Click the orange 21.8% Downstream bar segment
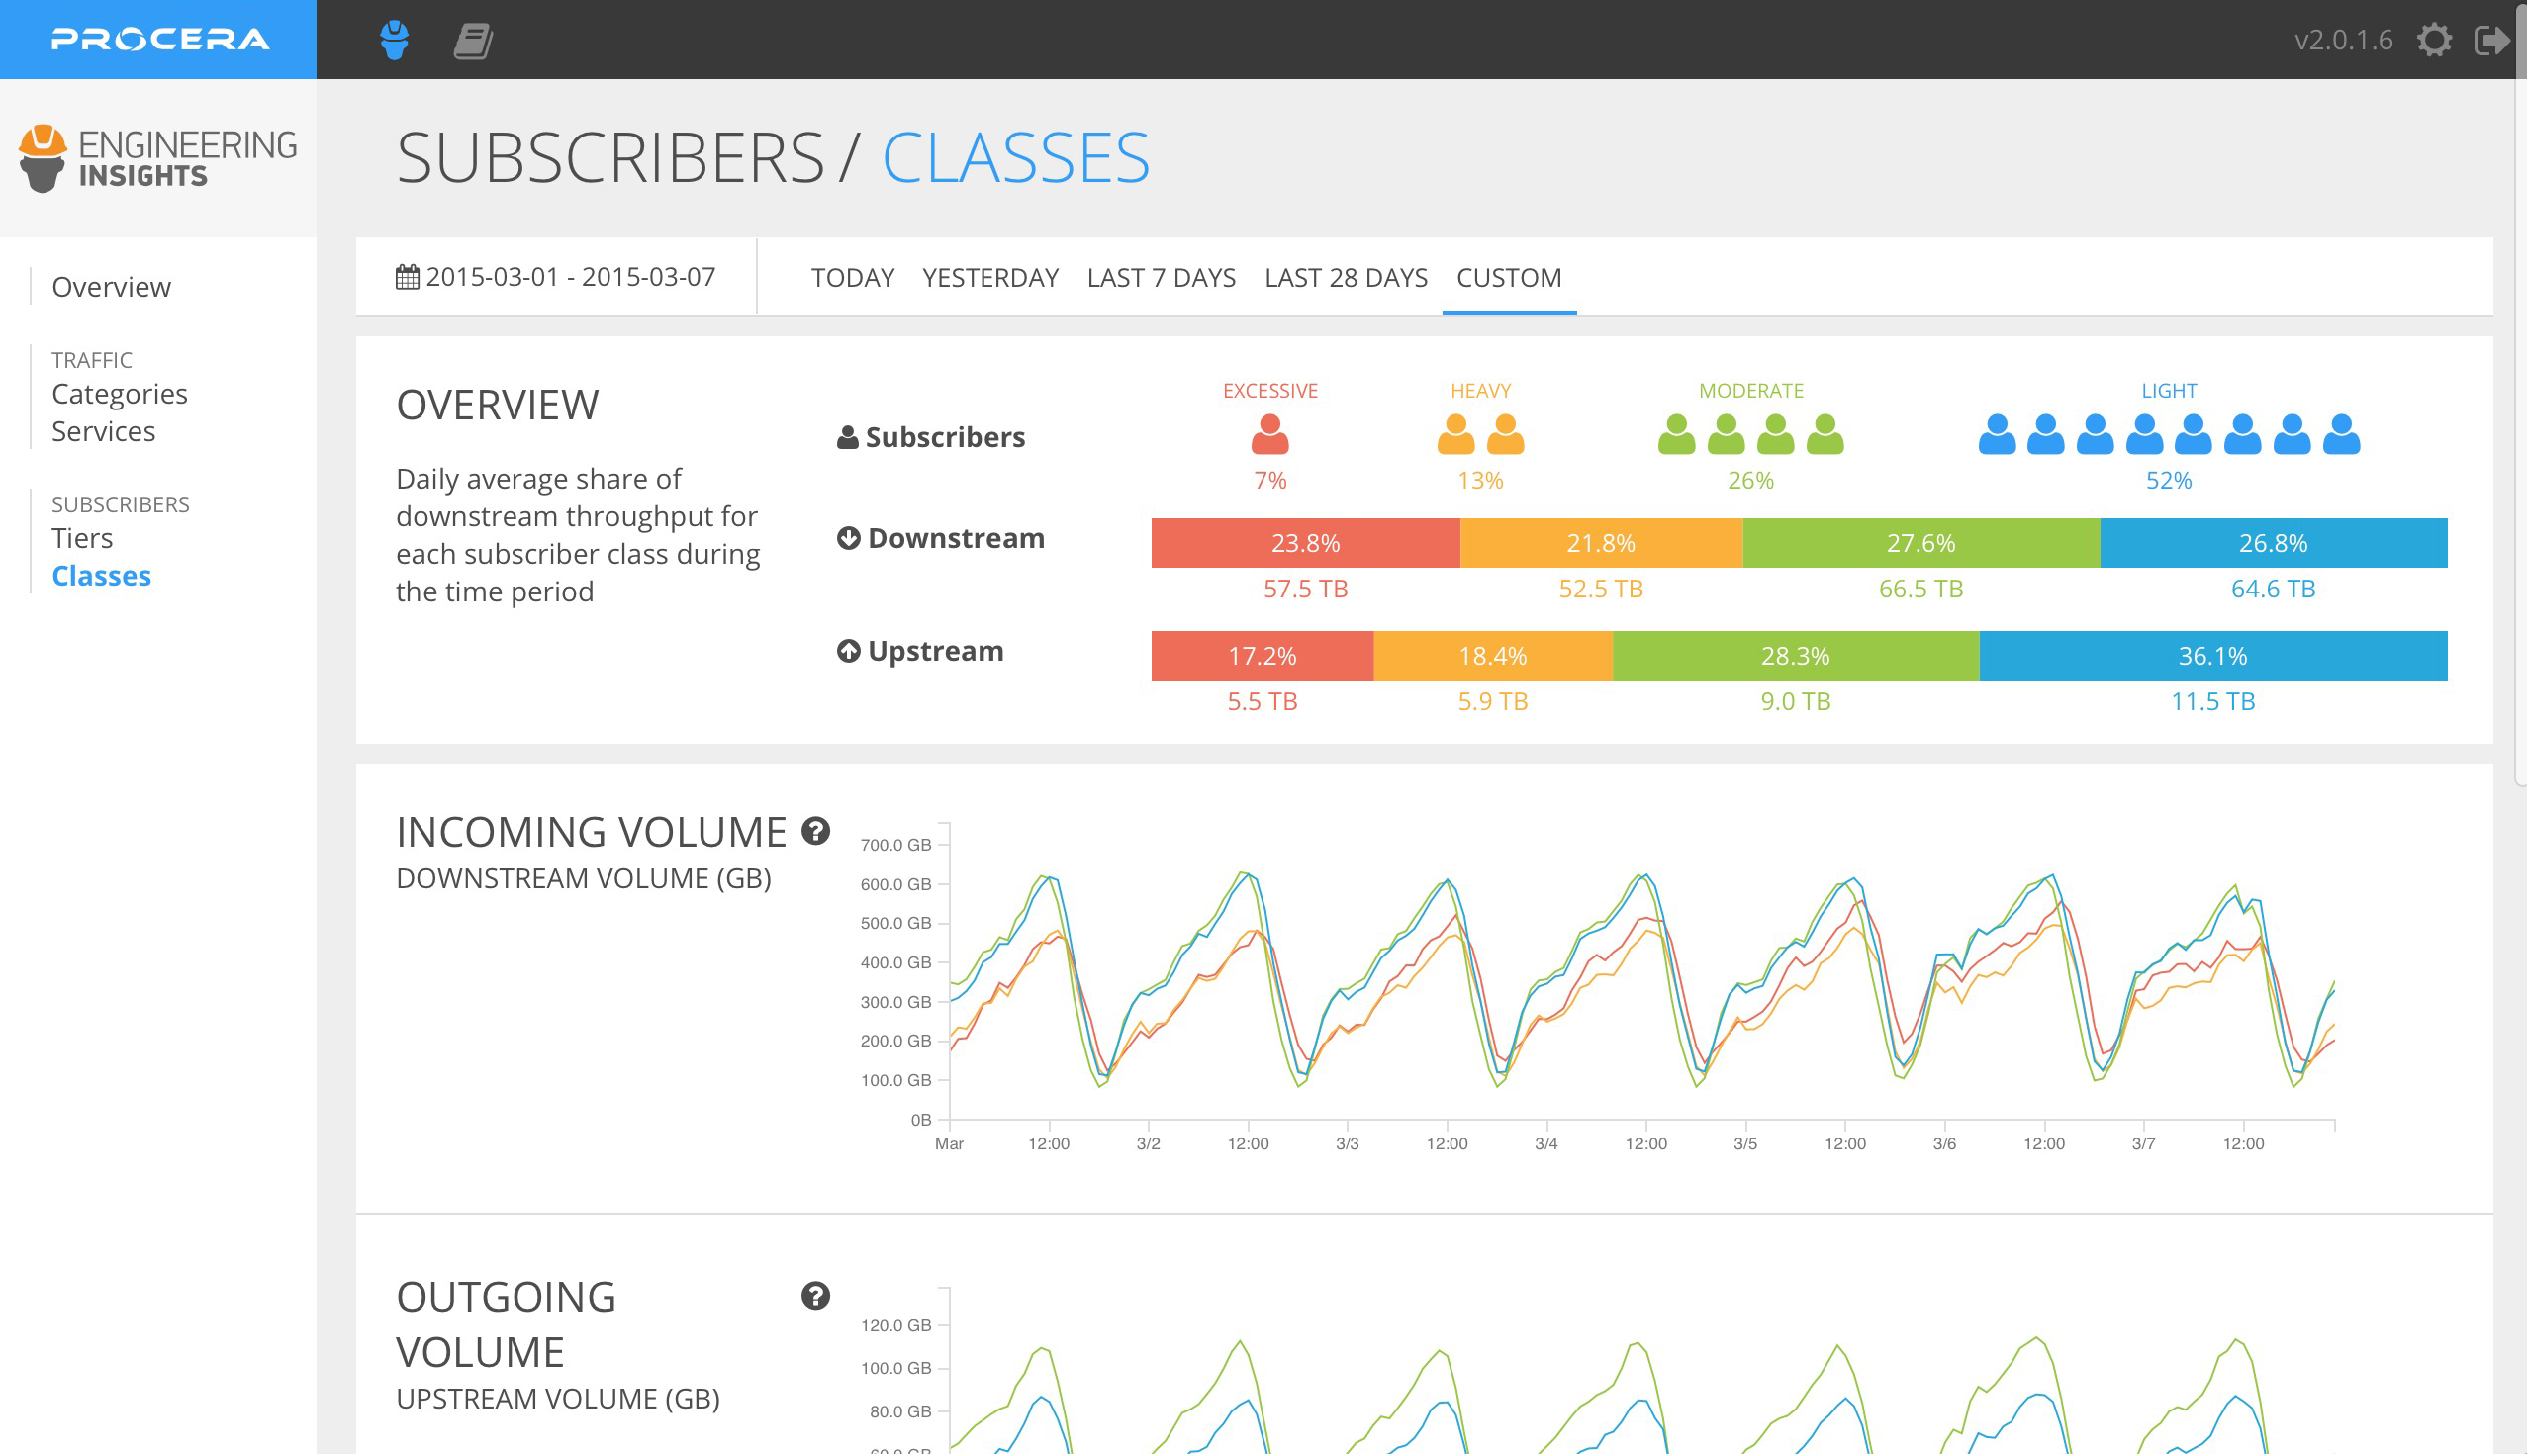Viewport: 2527px width, 1456px height. coord(1601,543)
